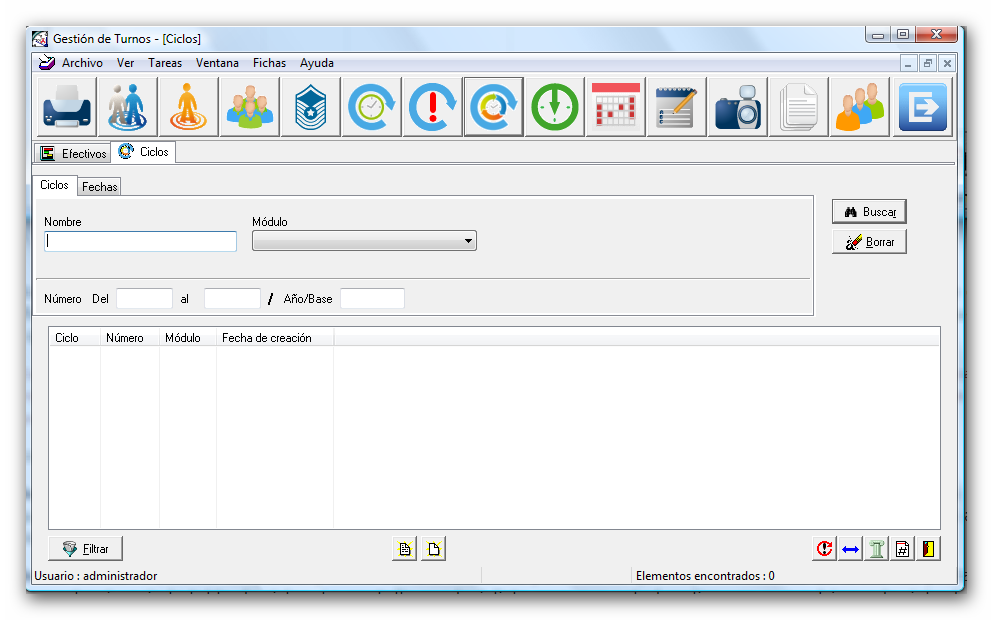Open the military rank insignia tool
Image resolution: width=993 pixels, height=620 pixels.
tap(310, 107)
